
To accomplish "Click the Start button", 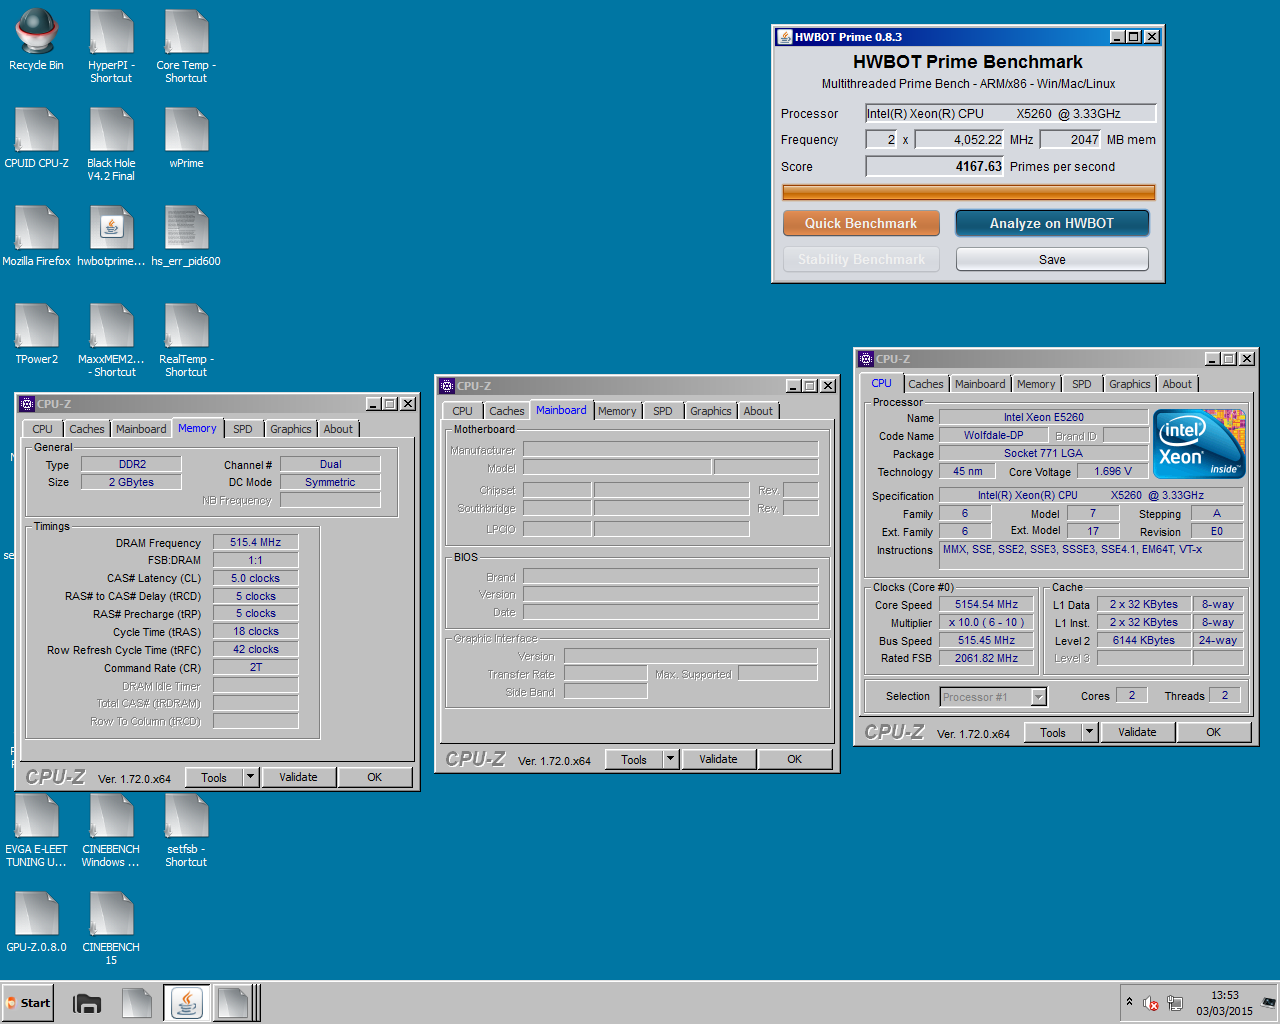I will click(28, 1003).
